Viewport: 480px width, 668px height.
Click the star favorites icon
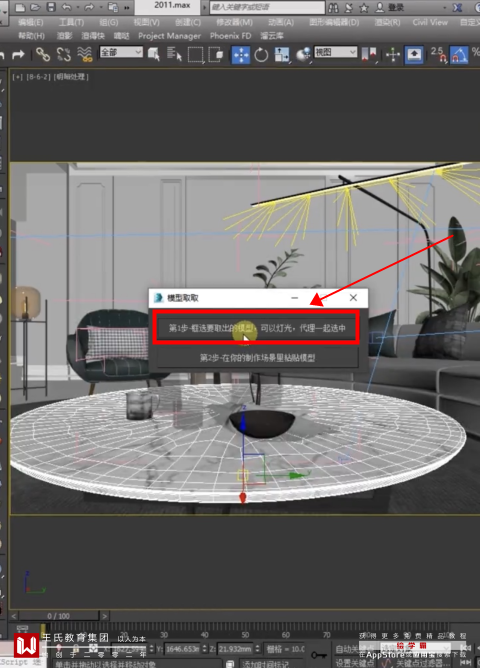[364, 8]
